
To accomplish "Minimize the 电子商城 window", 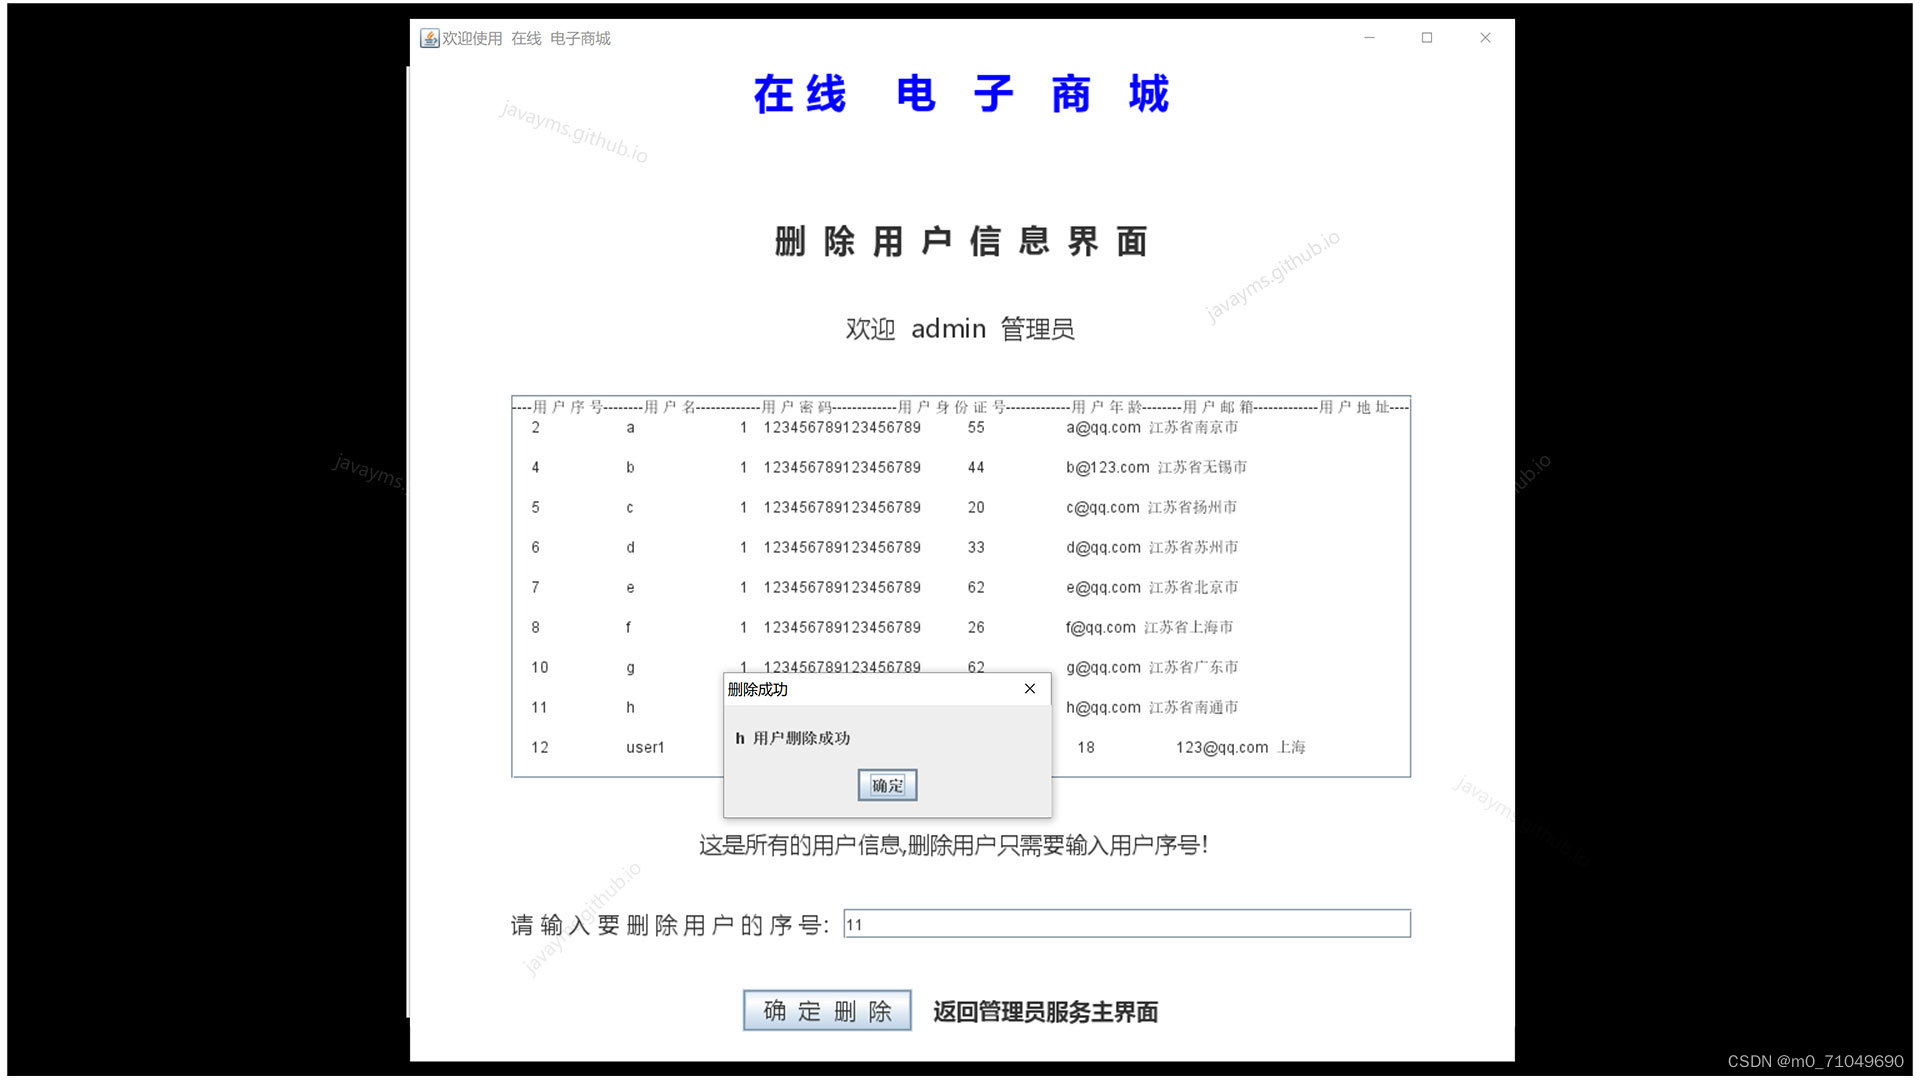I will [x=1369, y=38].
